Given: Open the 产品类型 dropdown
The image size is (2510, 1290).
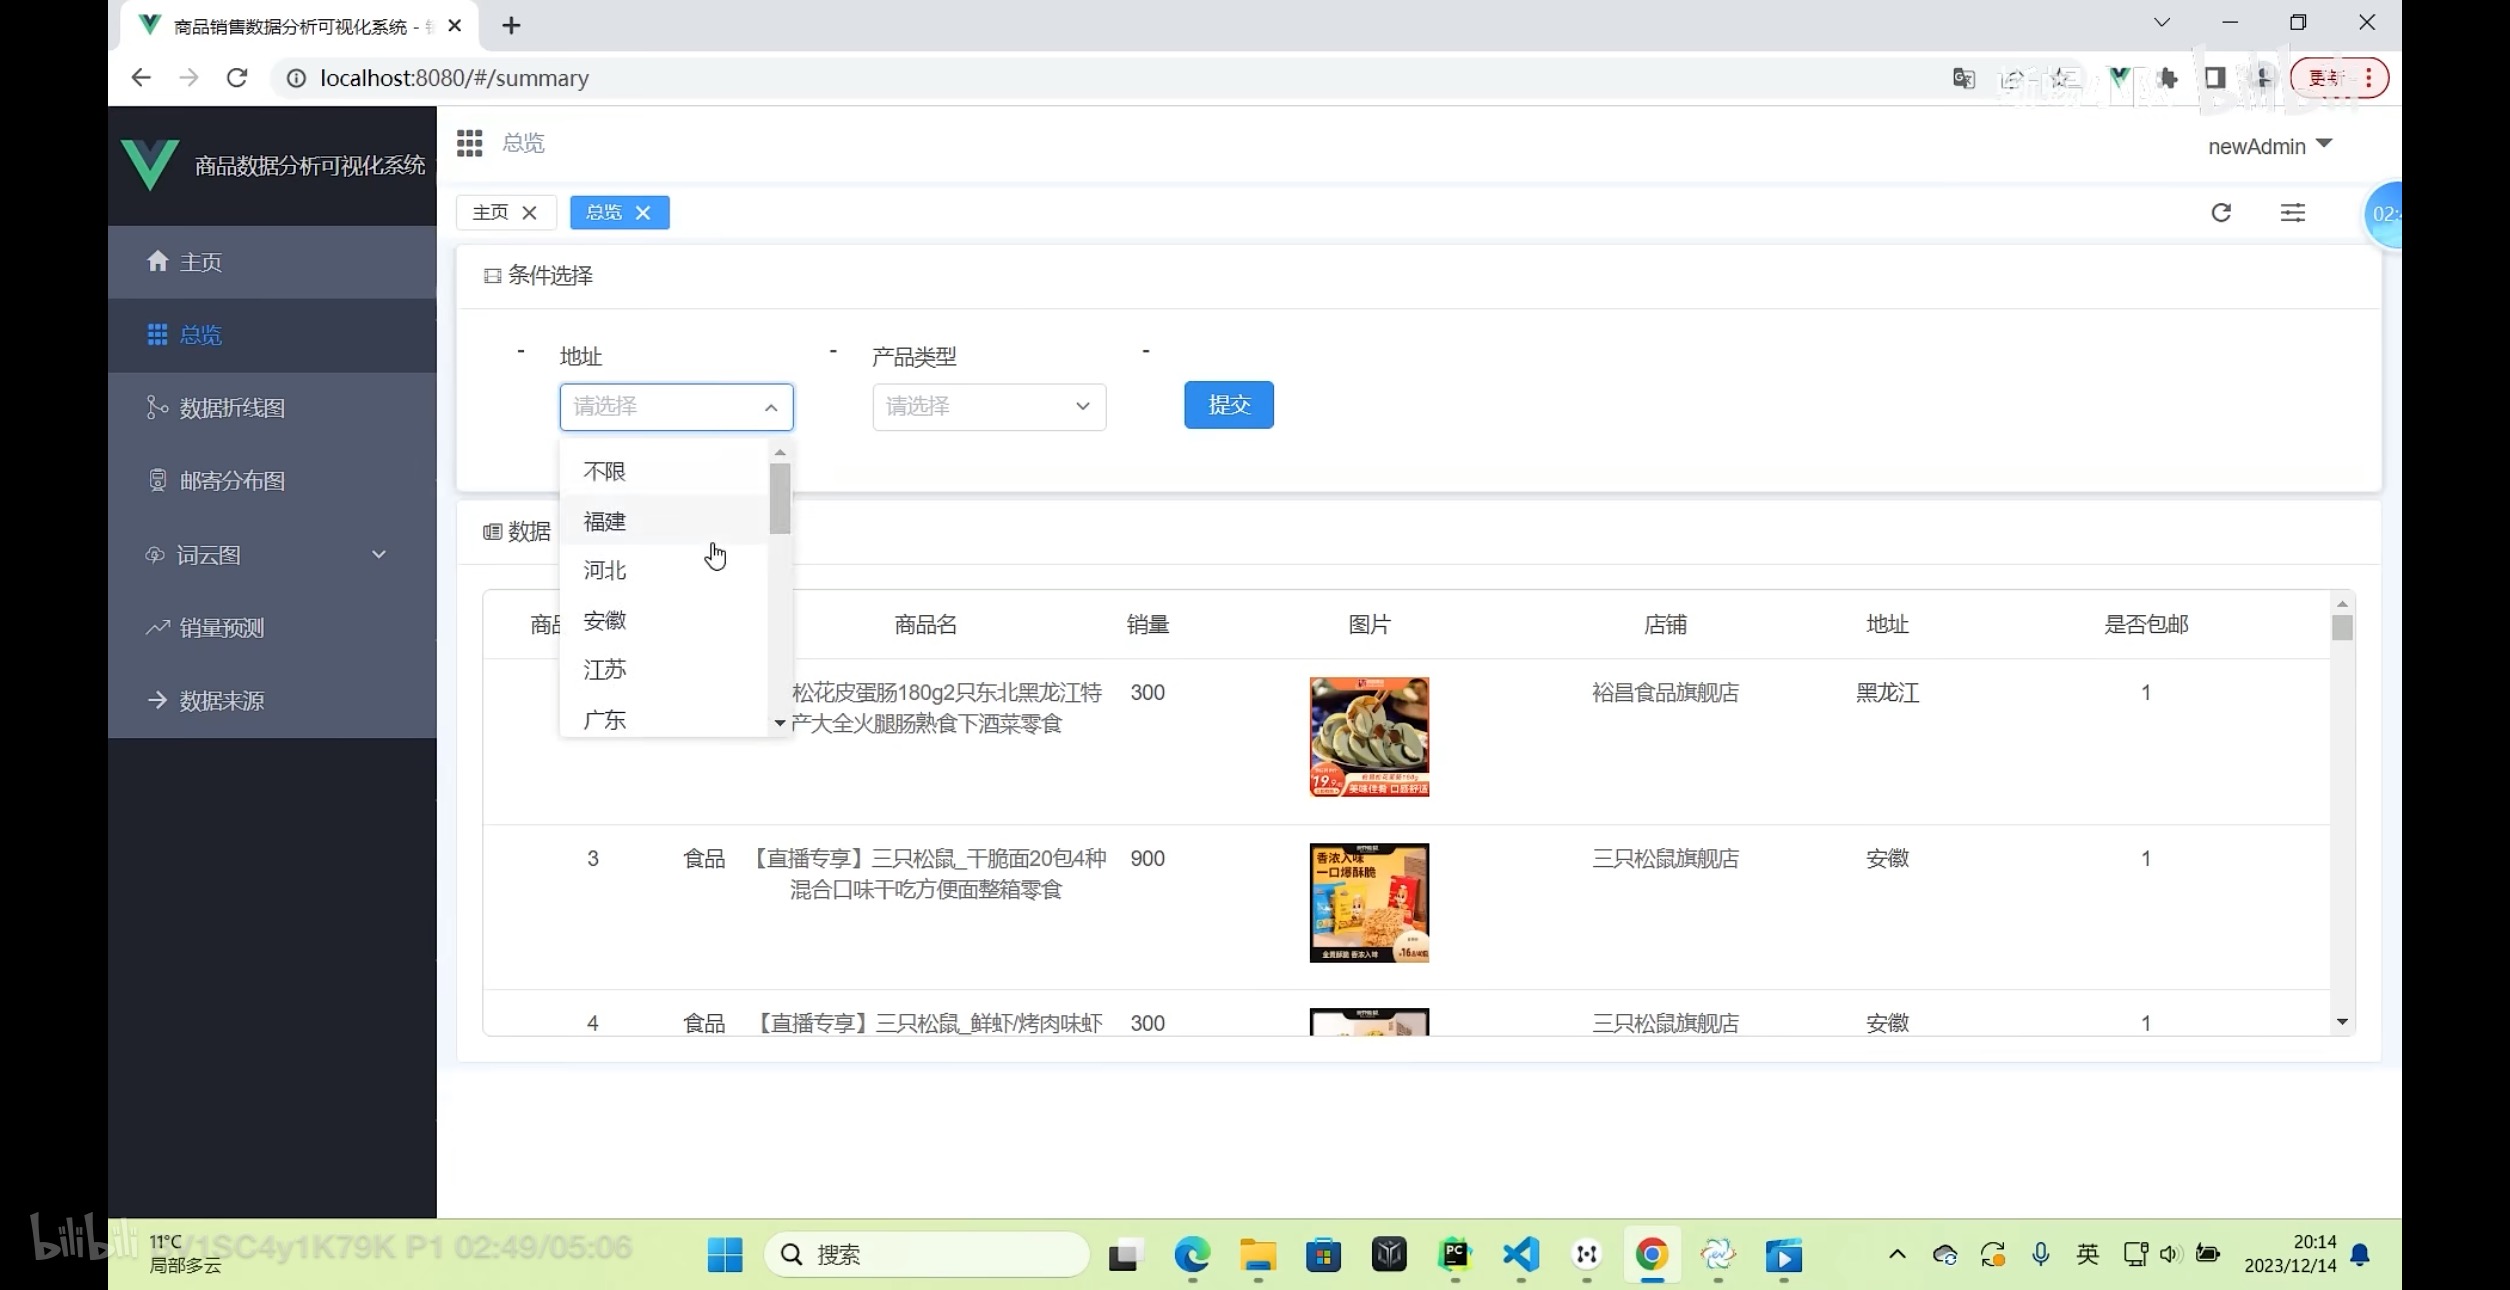Looking at the screenshot, I should click(988, 407).
